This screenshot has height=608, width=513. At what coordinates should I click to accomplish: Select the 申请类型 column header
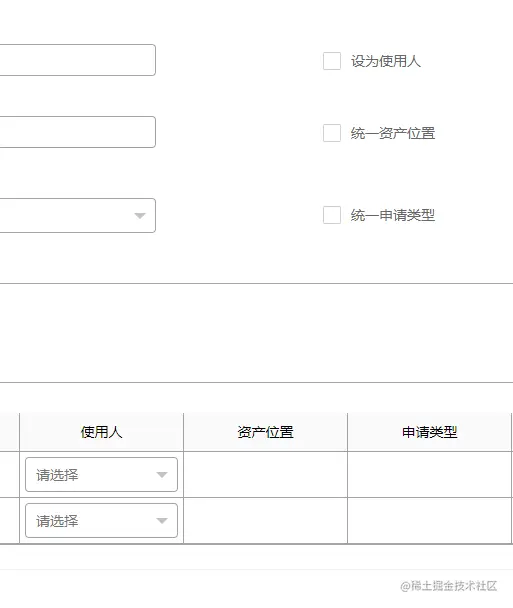pos(430,432)
